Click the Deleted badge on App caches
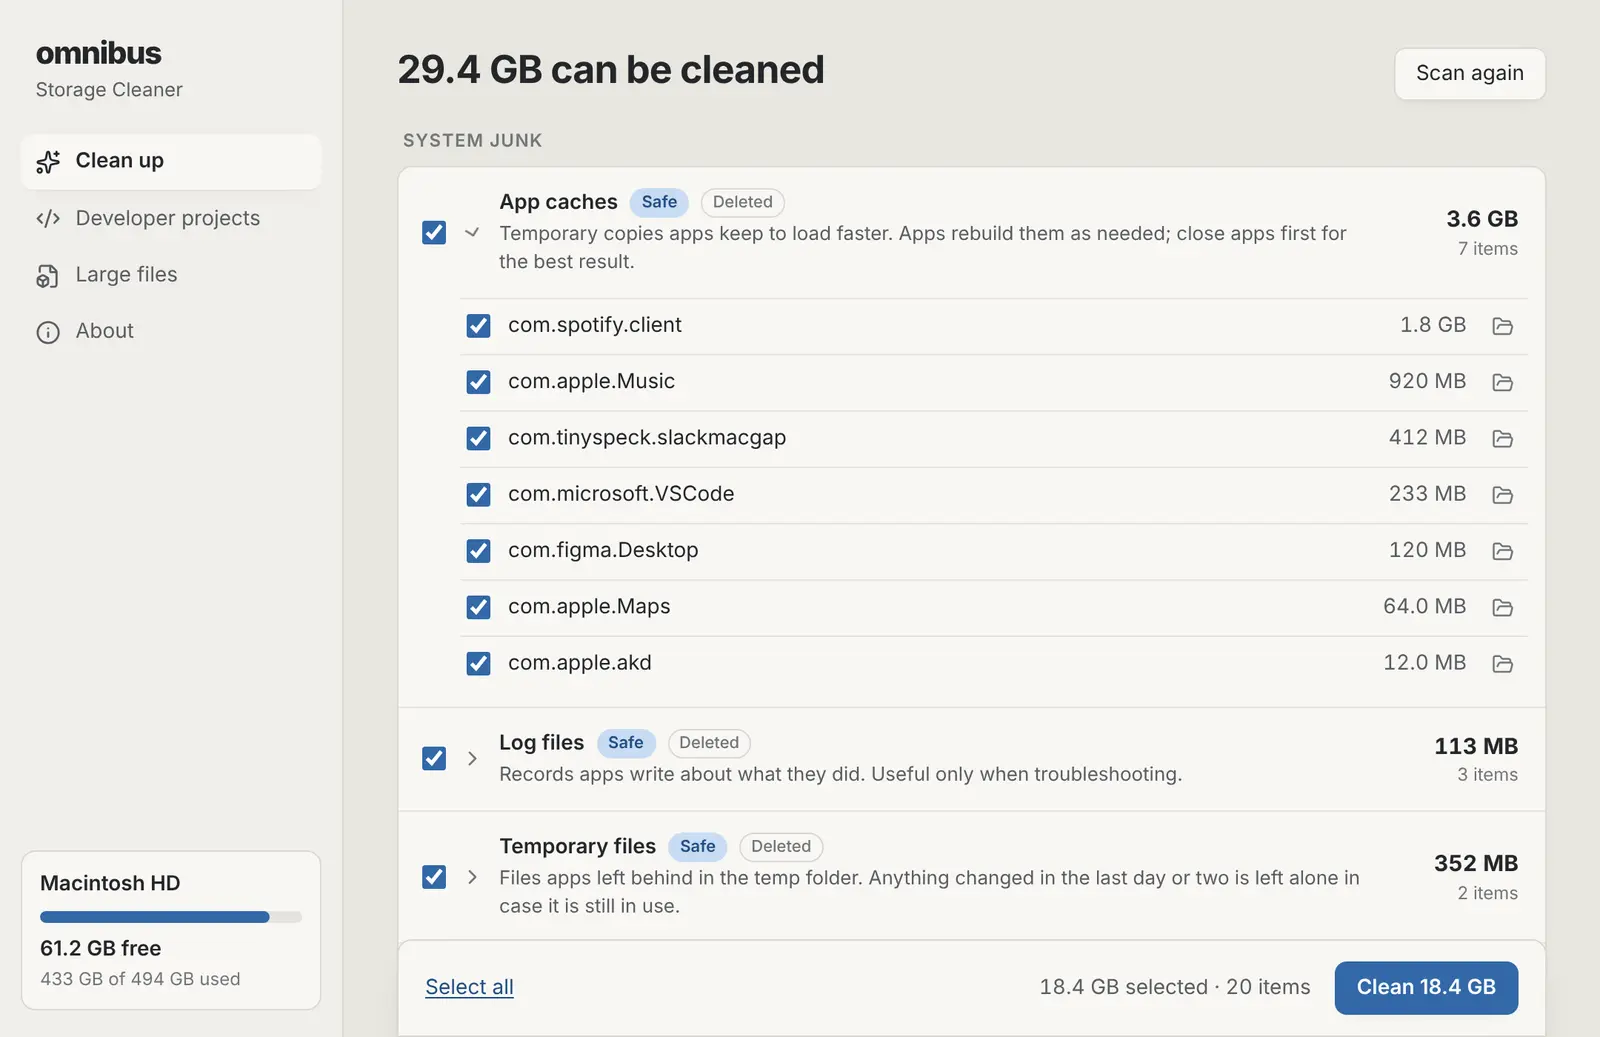Viewport: 1600px width, 1037px height. (742, 202)
